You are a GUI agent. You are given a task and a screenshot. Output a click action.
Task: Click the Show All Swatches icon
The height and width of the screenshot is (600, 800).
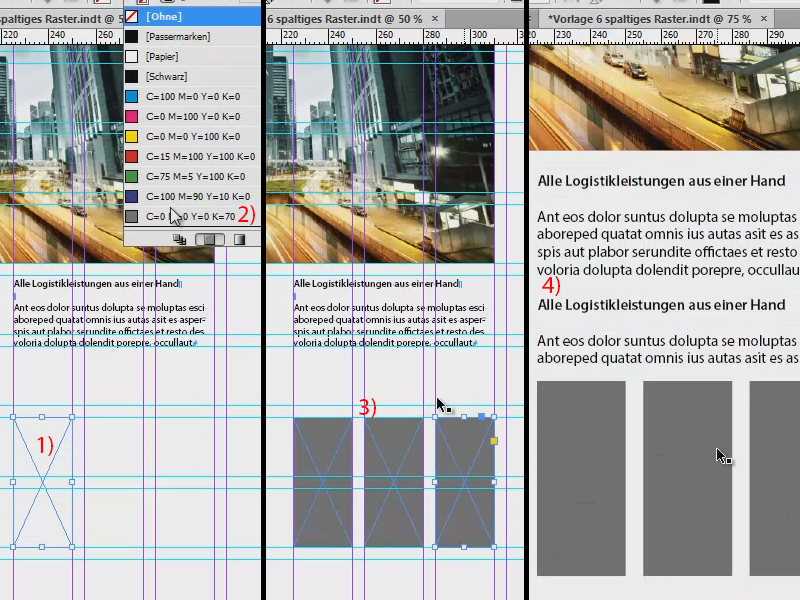[x=179, y=239]
